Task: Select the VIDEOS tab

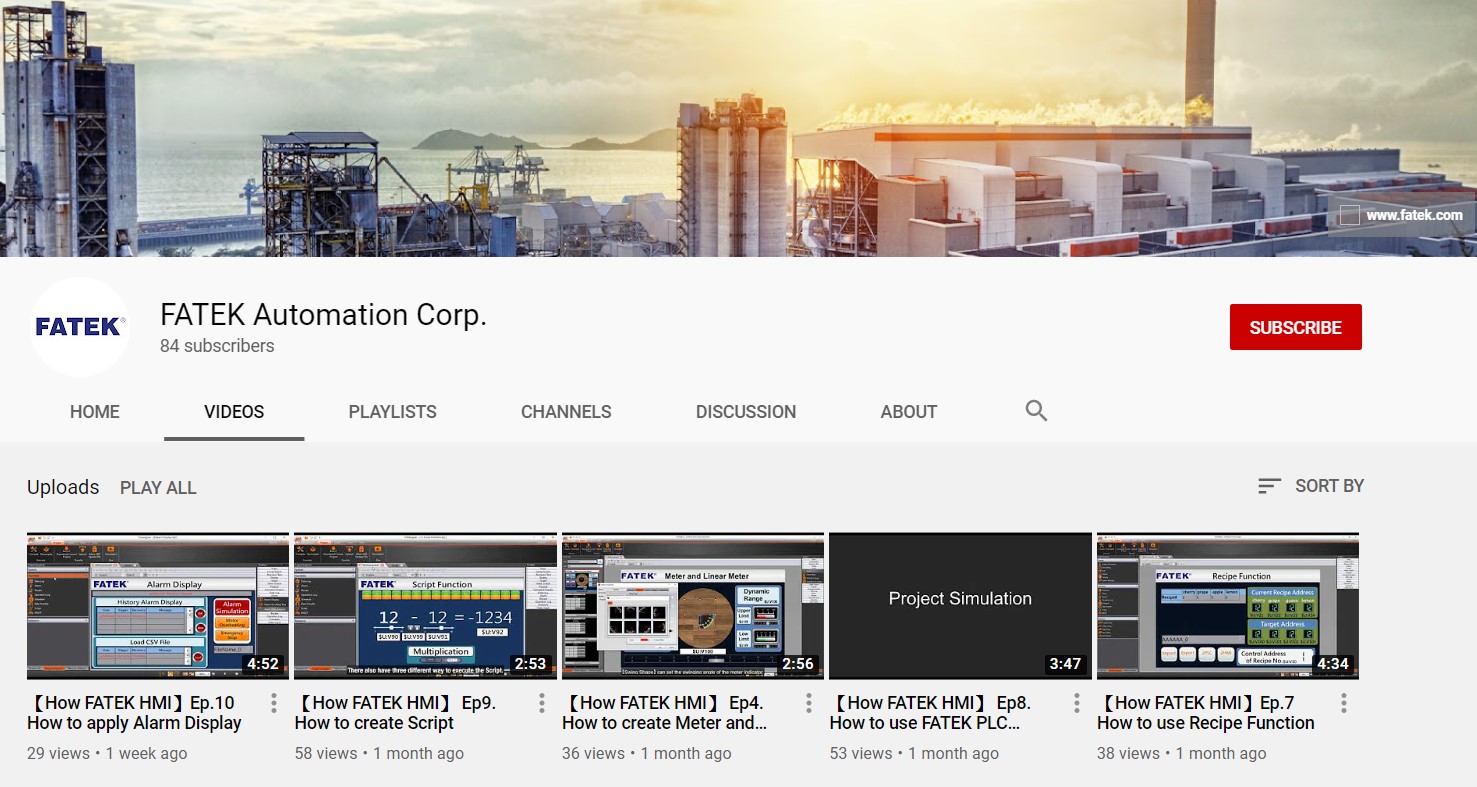Action: pyautogui.click(x=234, y=412)
